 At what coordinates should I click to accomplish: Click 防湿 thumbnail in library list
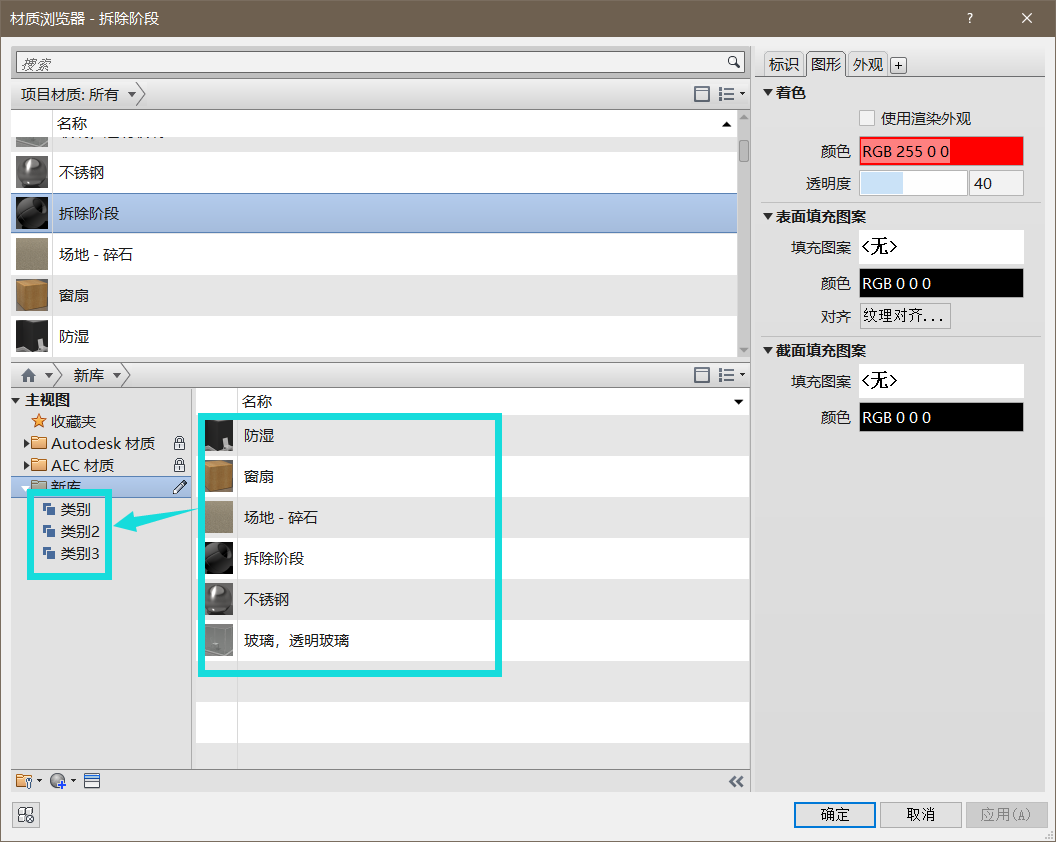pyautogui.click(x=219, y=436)
